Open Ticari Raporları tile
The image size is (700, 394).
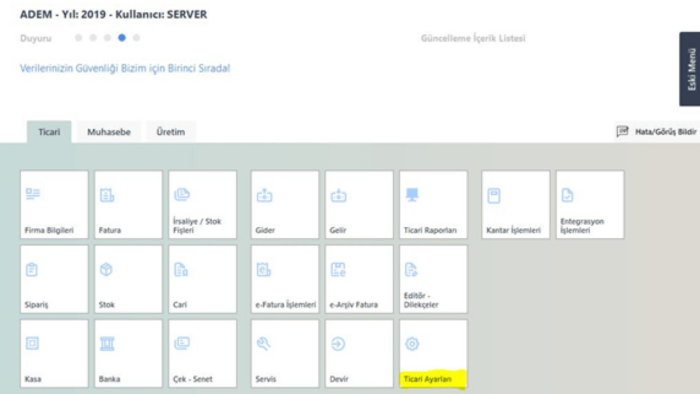pyautogui.click(x=433, y=204)
